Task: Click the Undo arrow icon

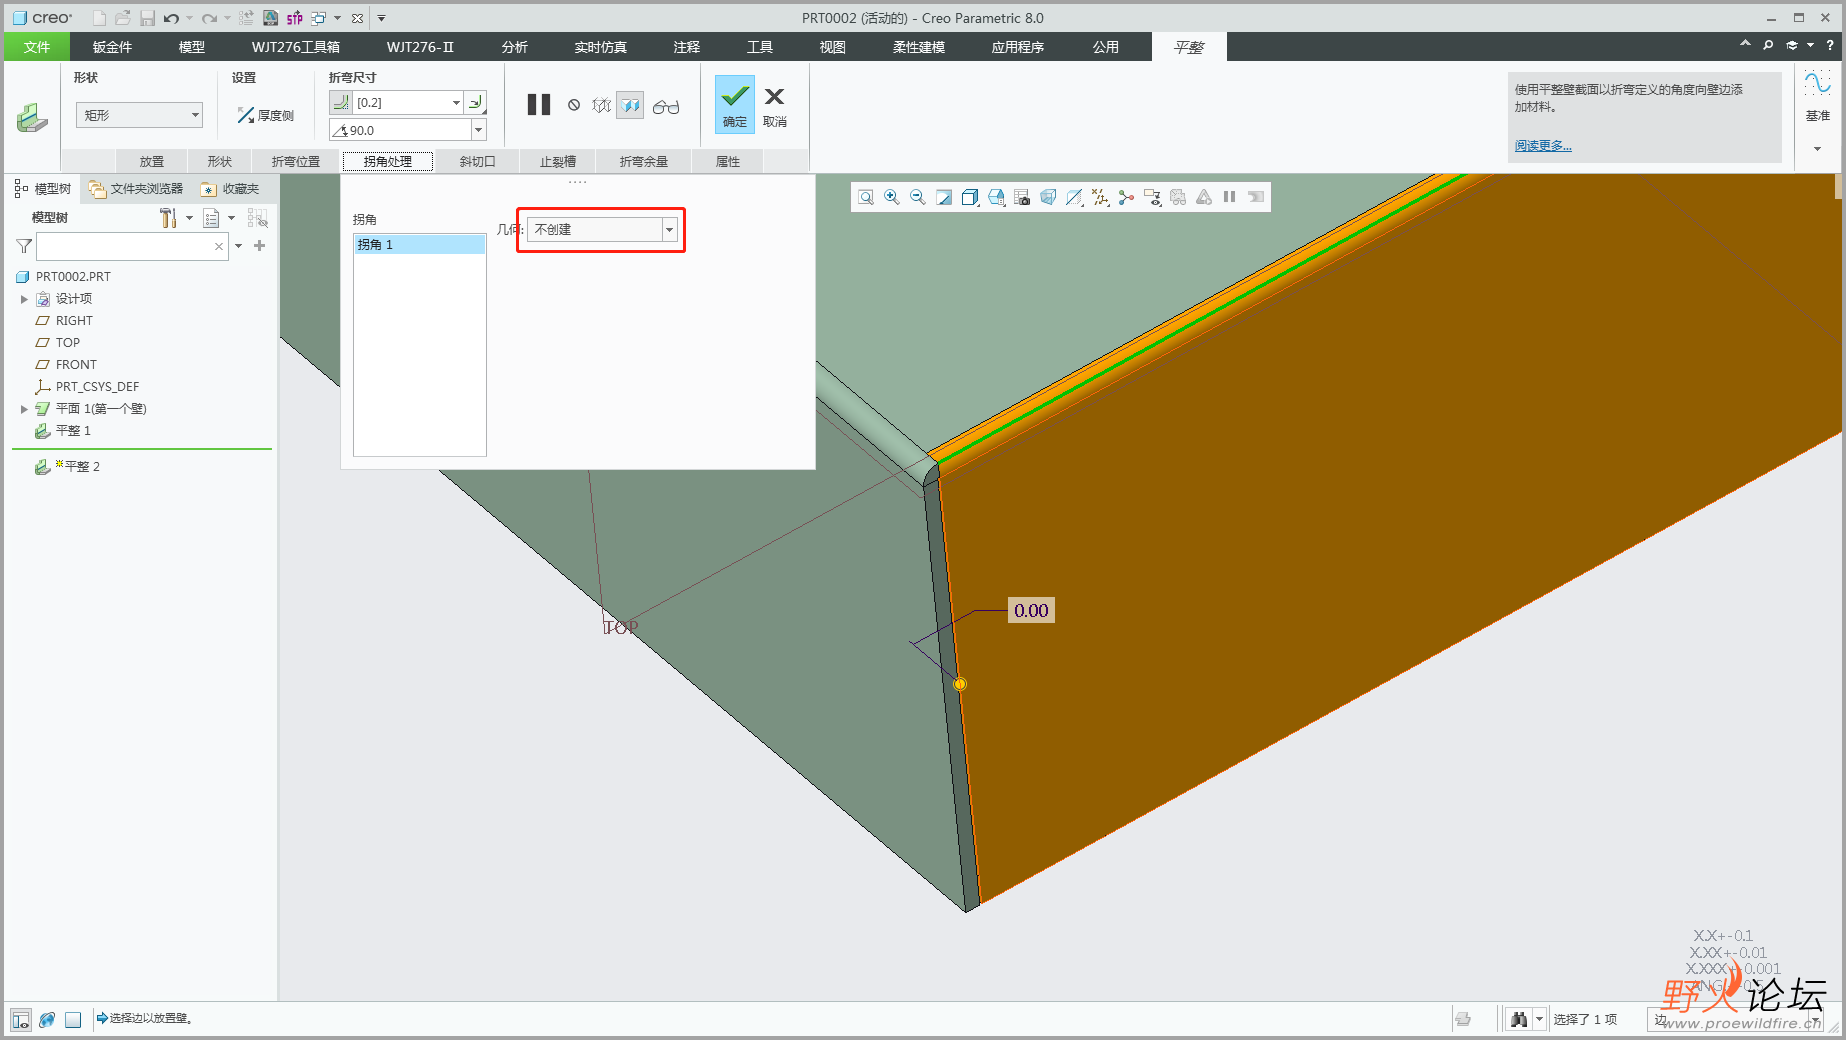Action: click(171, 18)
